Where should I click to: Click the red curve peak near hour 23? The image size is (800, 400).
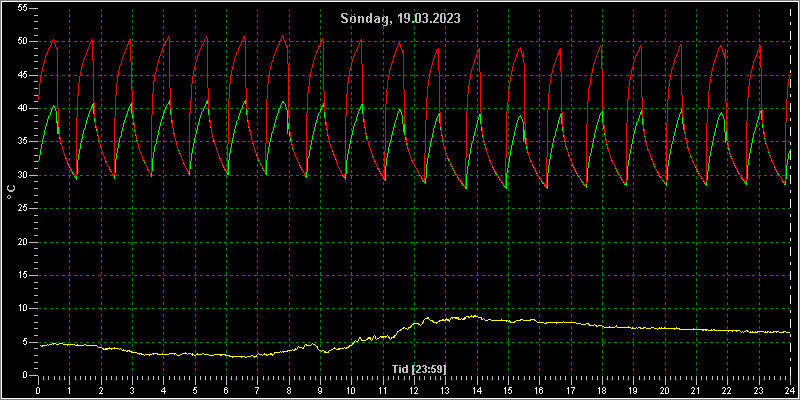(760, 45)
